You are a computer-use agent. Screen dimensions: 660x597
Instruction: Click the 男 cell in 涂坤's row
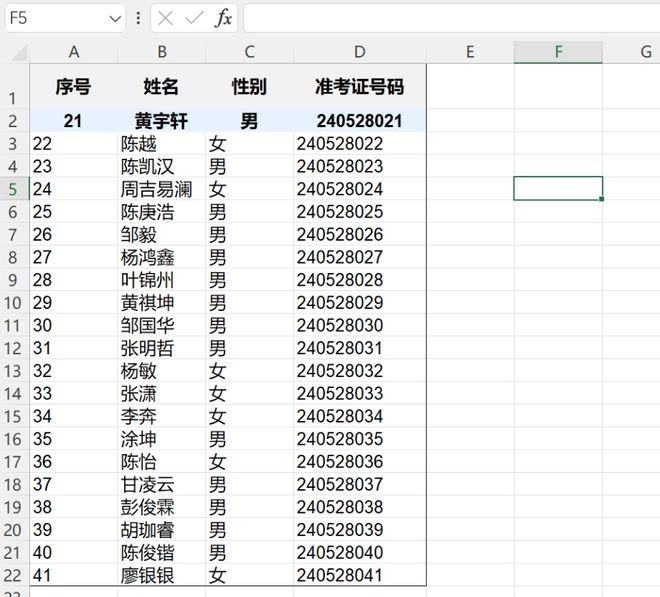250,439
